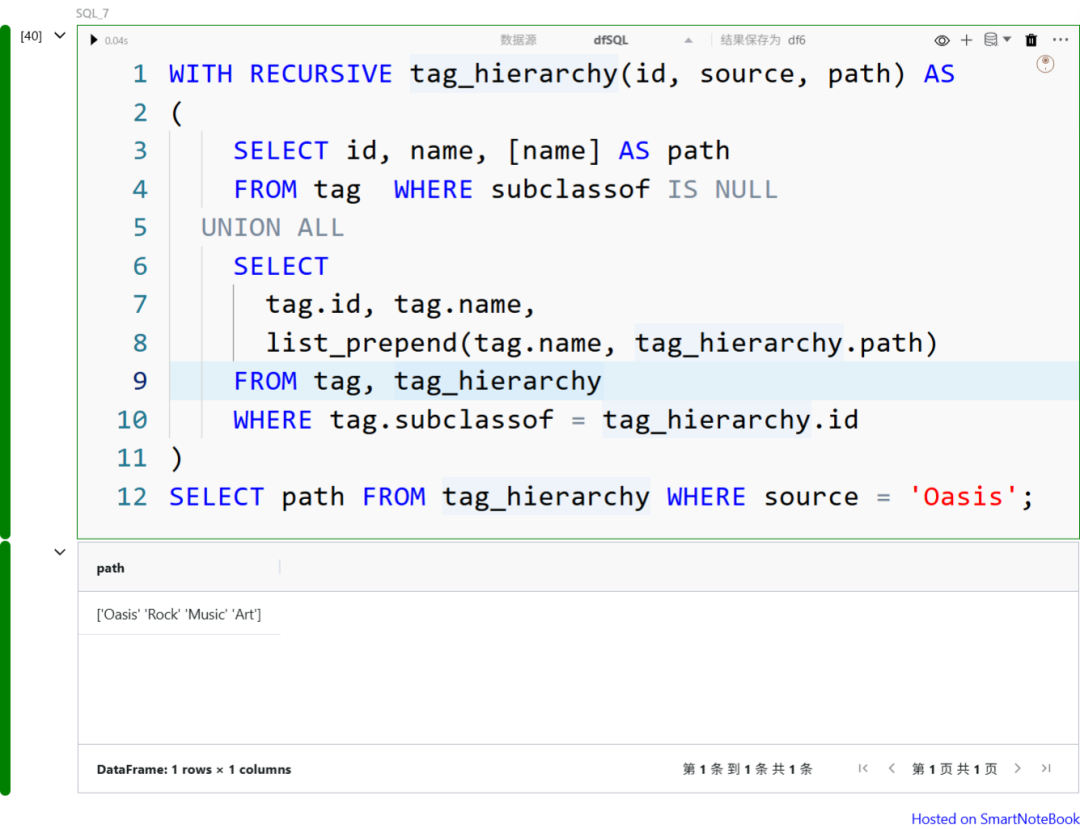Image resolution: width=1080 pixels, height=829 pixels.
Task: Select the Oasis path result cell
Action: (178, 614)
